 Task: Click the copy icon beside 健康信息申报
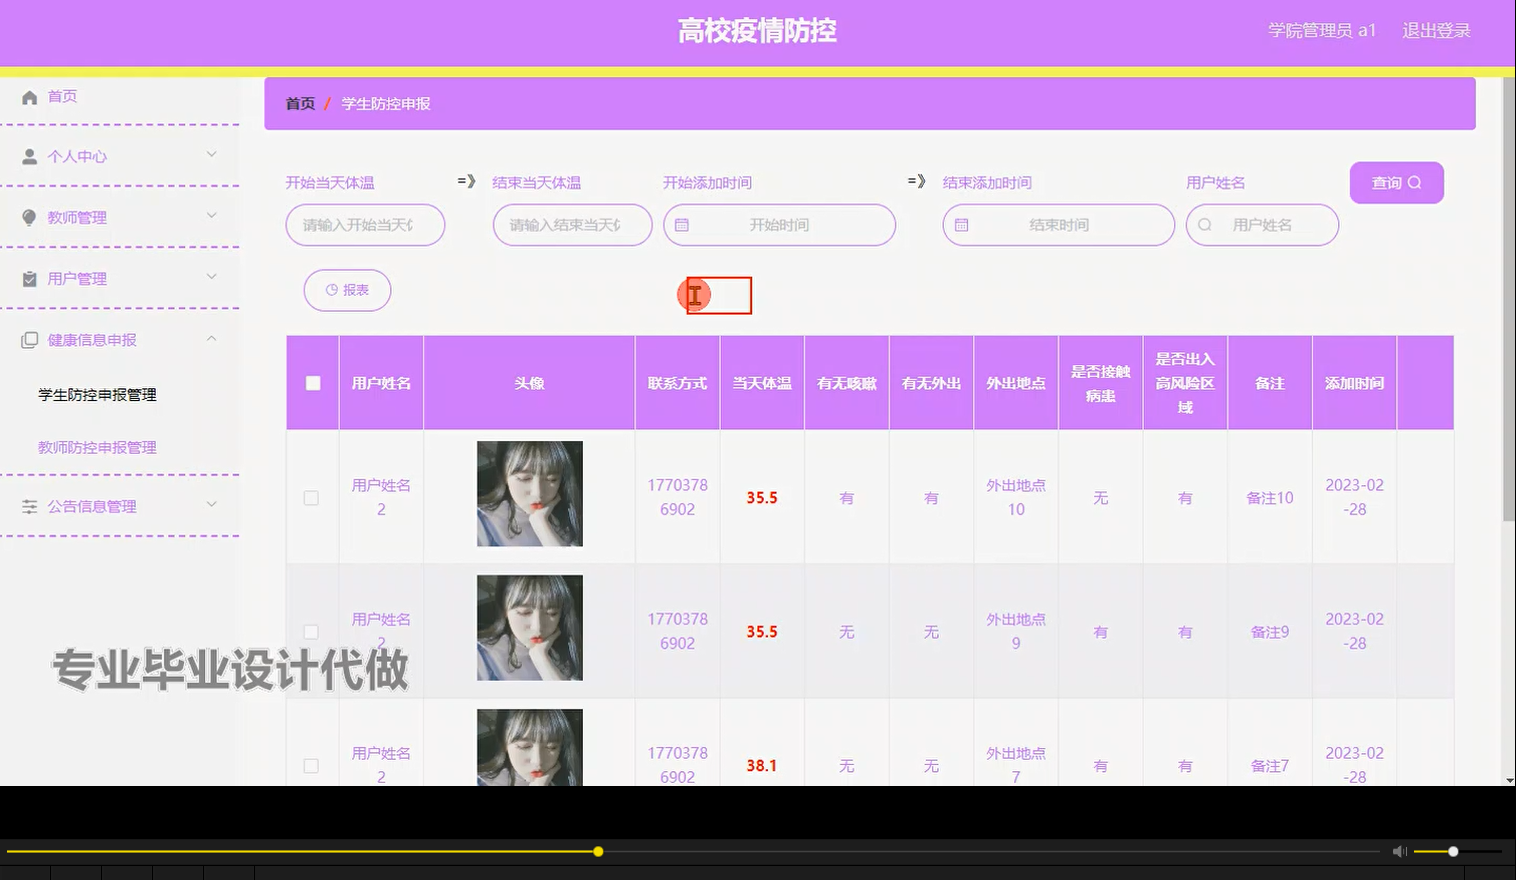tap(30, 340)
